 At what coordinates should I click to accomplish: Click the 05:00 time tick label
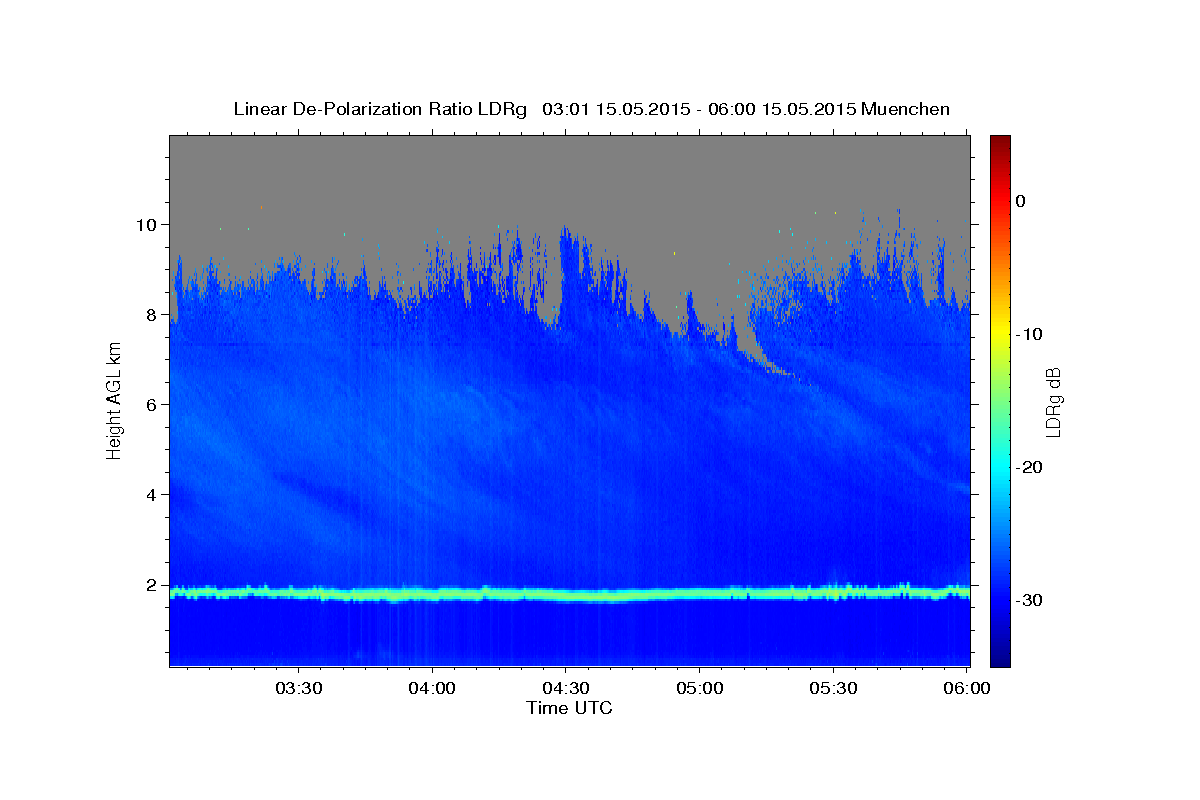[699, 689]
